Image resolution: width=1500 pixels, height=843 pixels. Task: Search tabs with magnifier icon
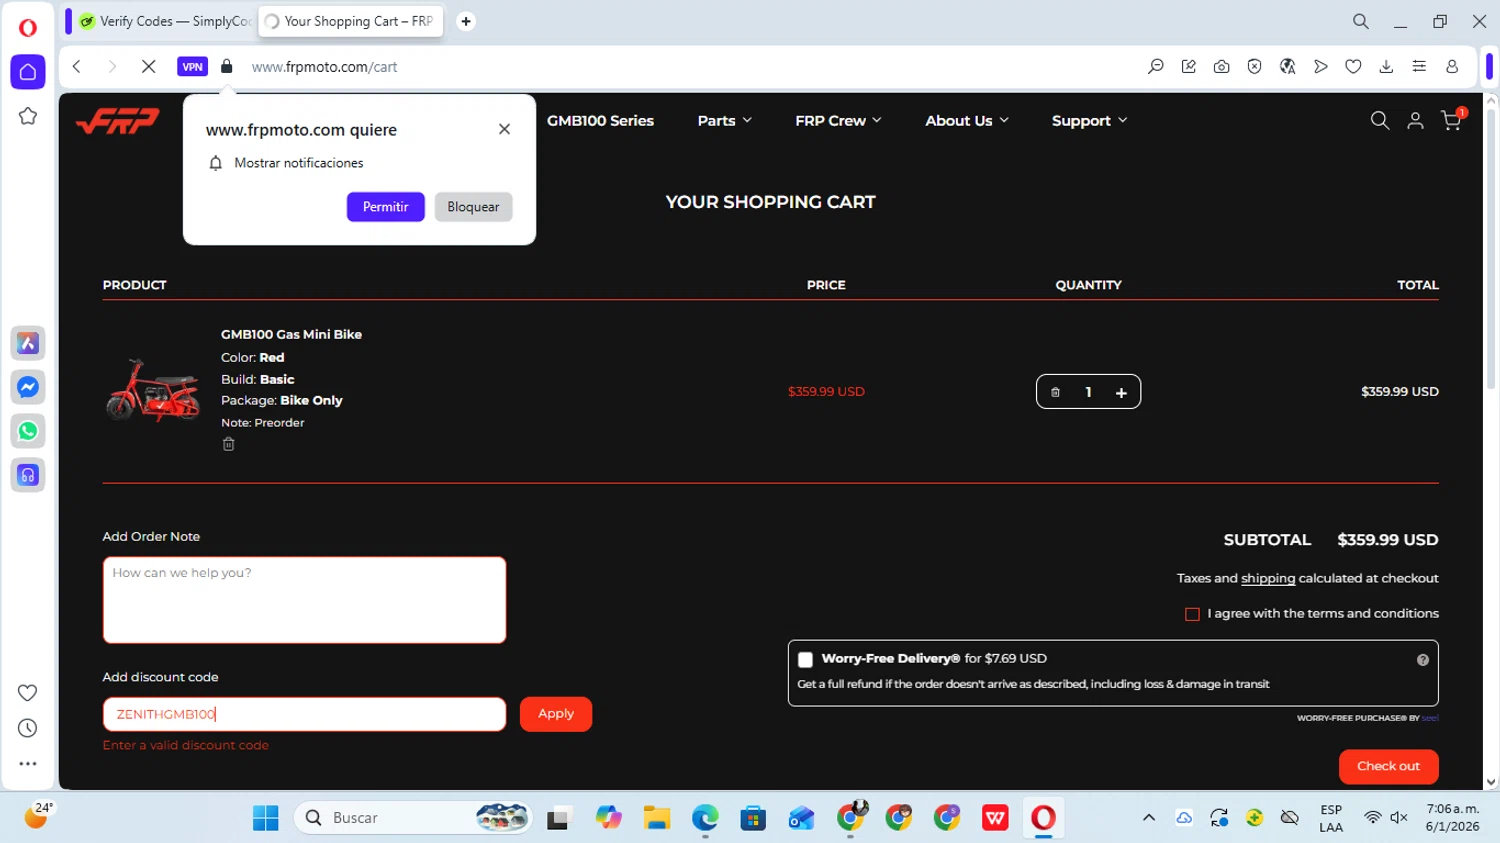[1361, 21]
